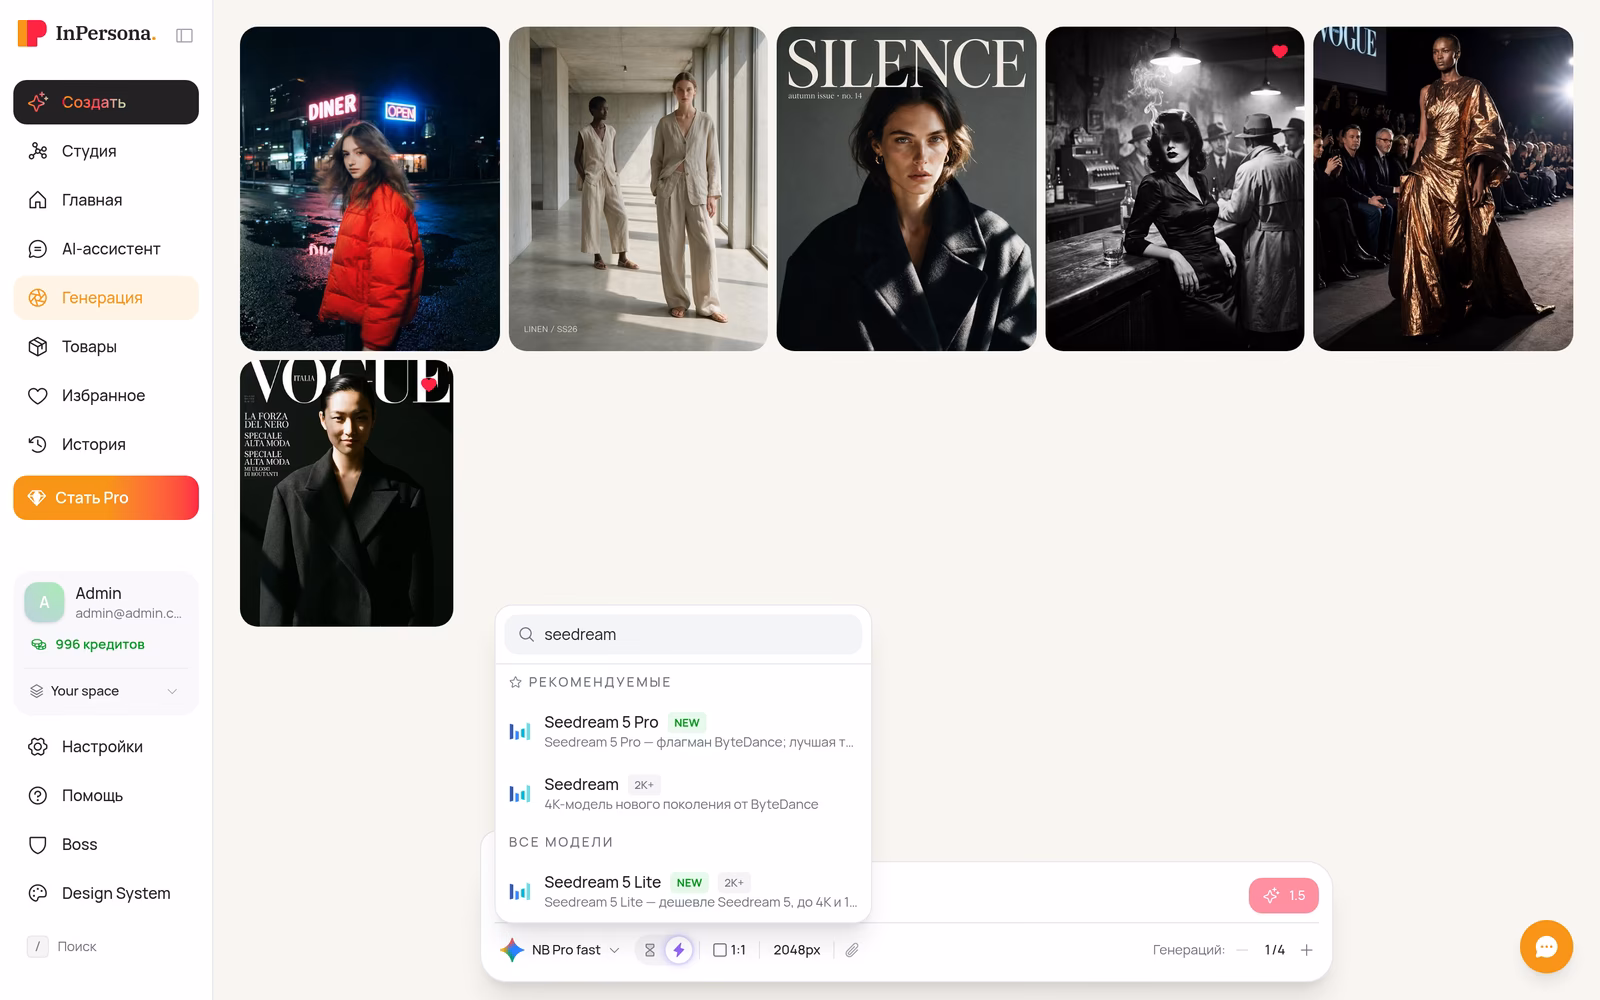Open the NB Pro fast model dropdown

pyautogui.click(x=562, y=950)
